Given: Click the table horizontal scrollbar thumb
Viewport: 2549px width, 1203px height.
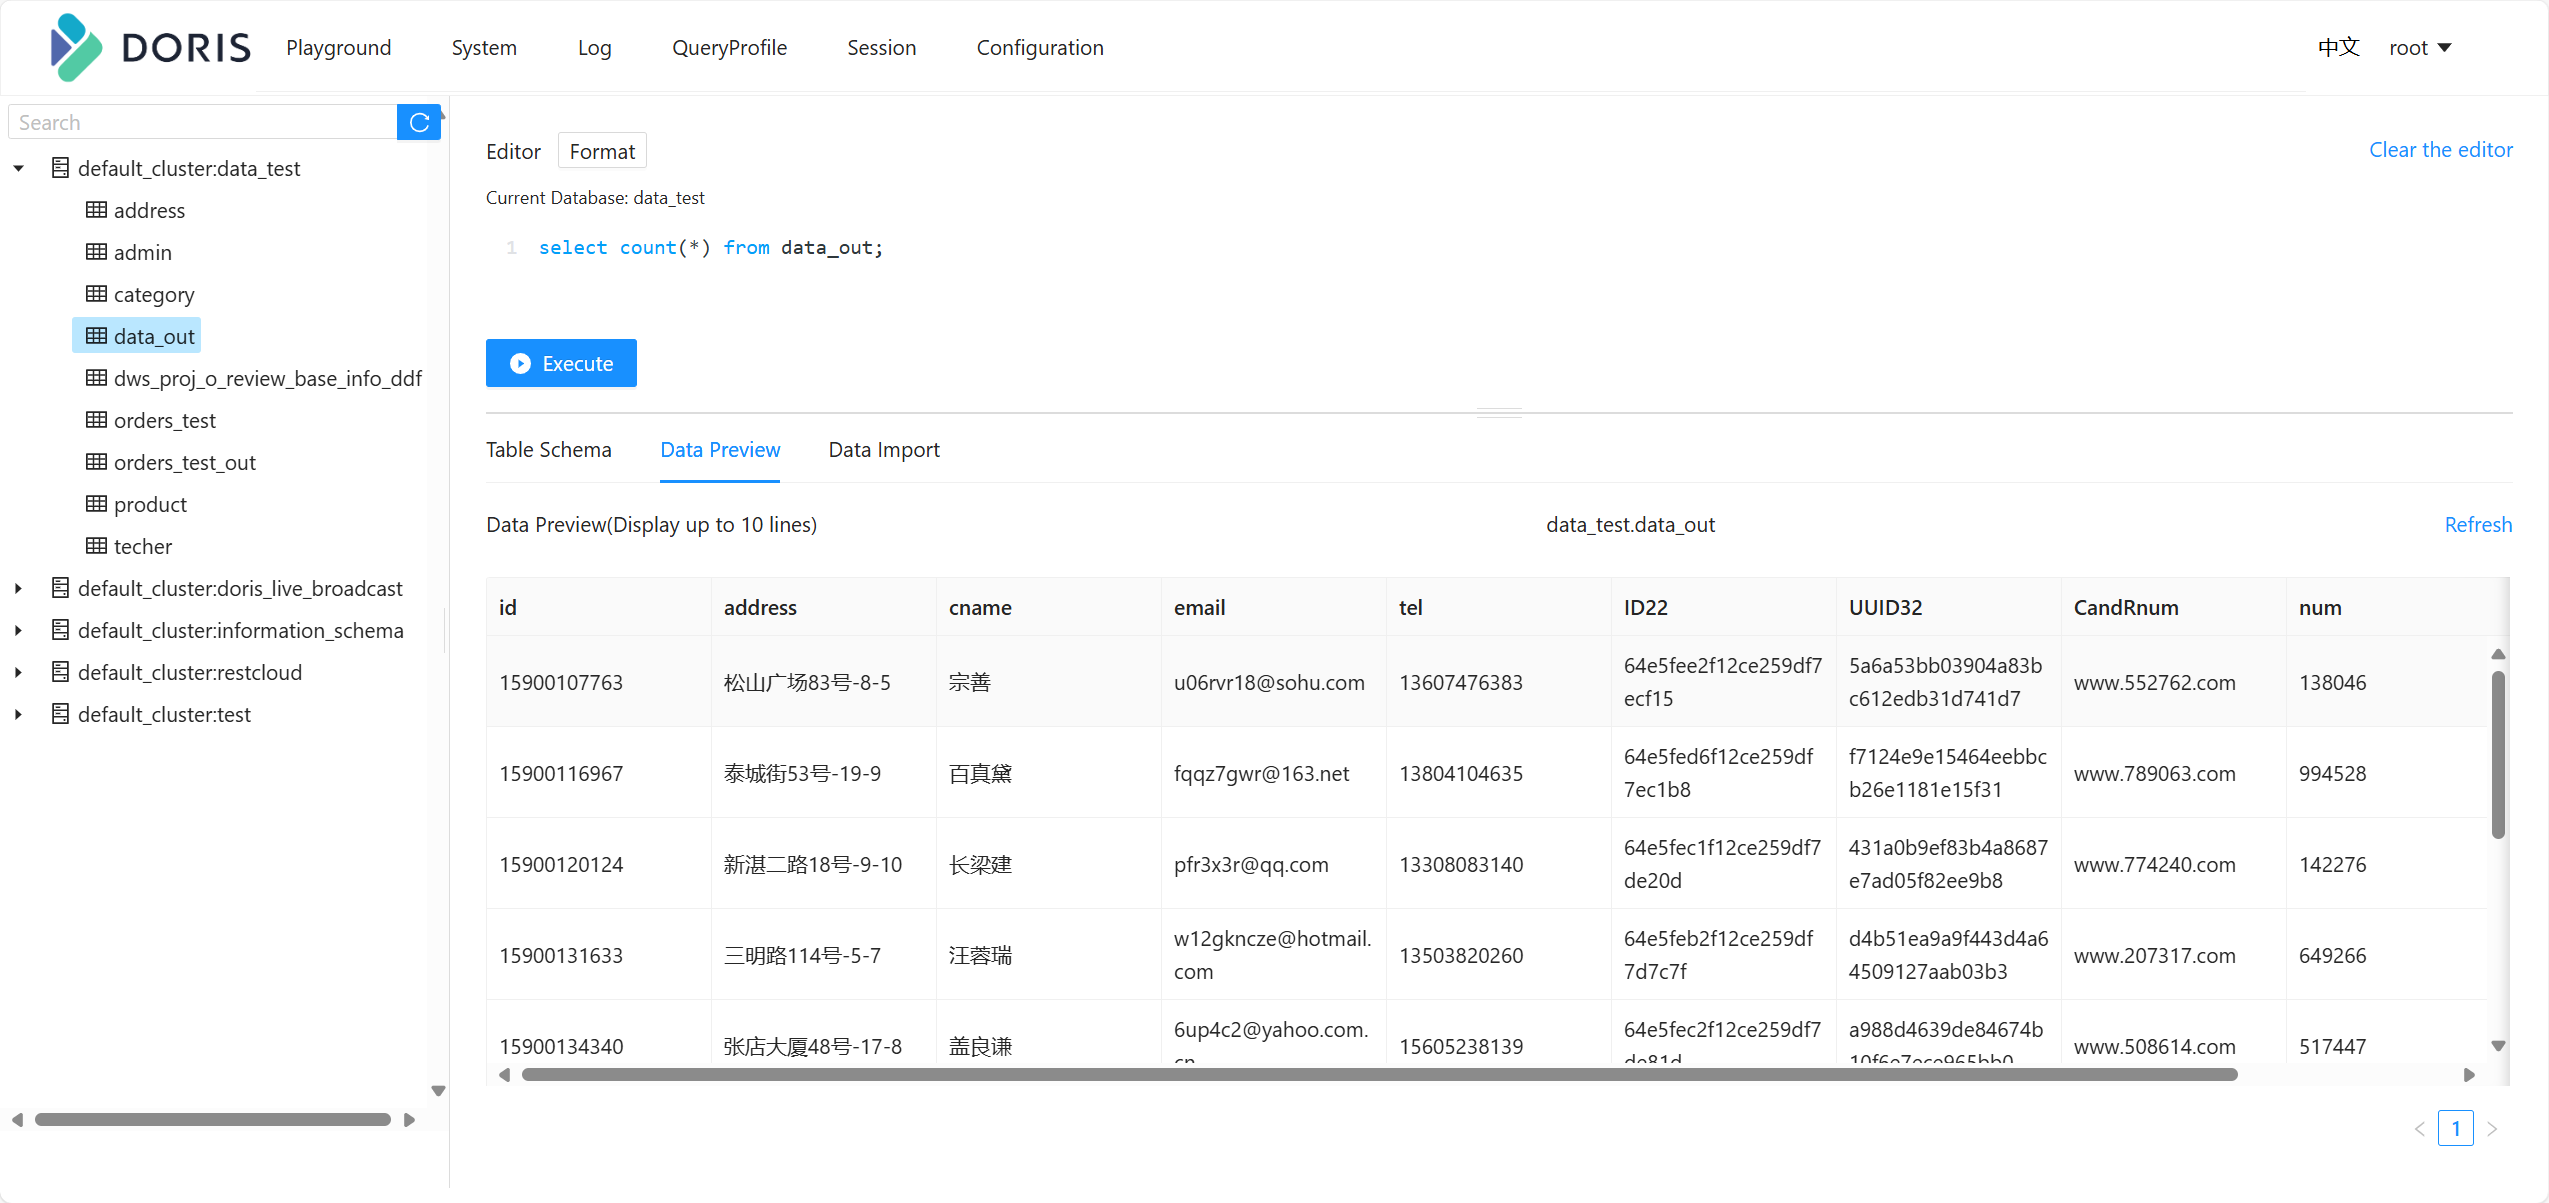Looking at the screenshot, I should tap(1379, 1075).
